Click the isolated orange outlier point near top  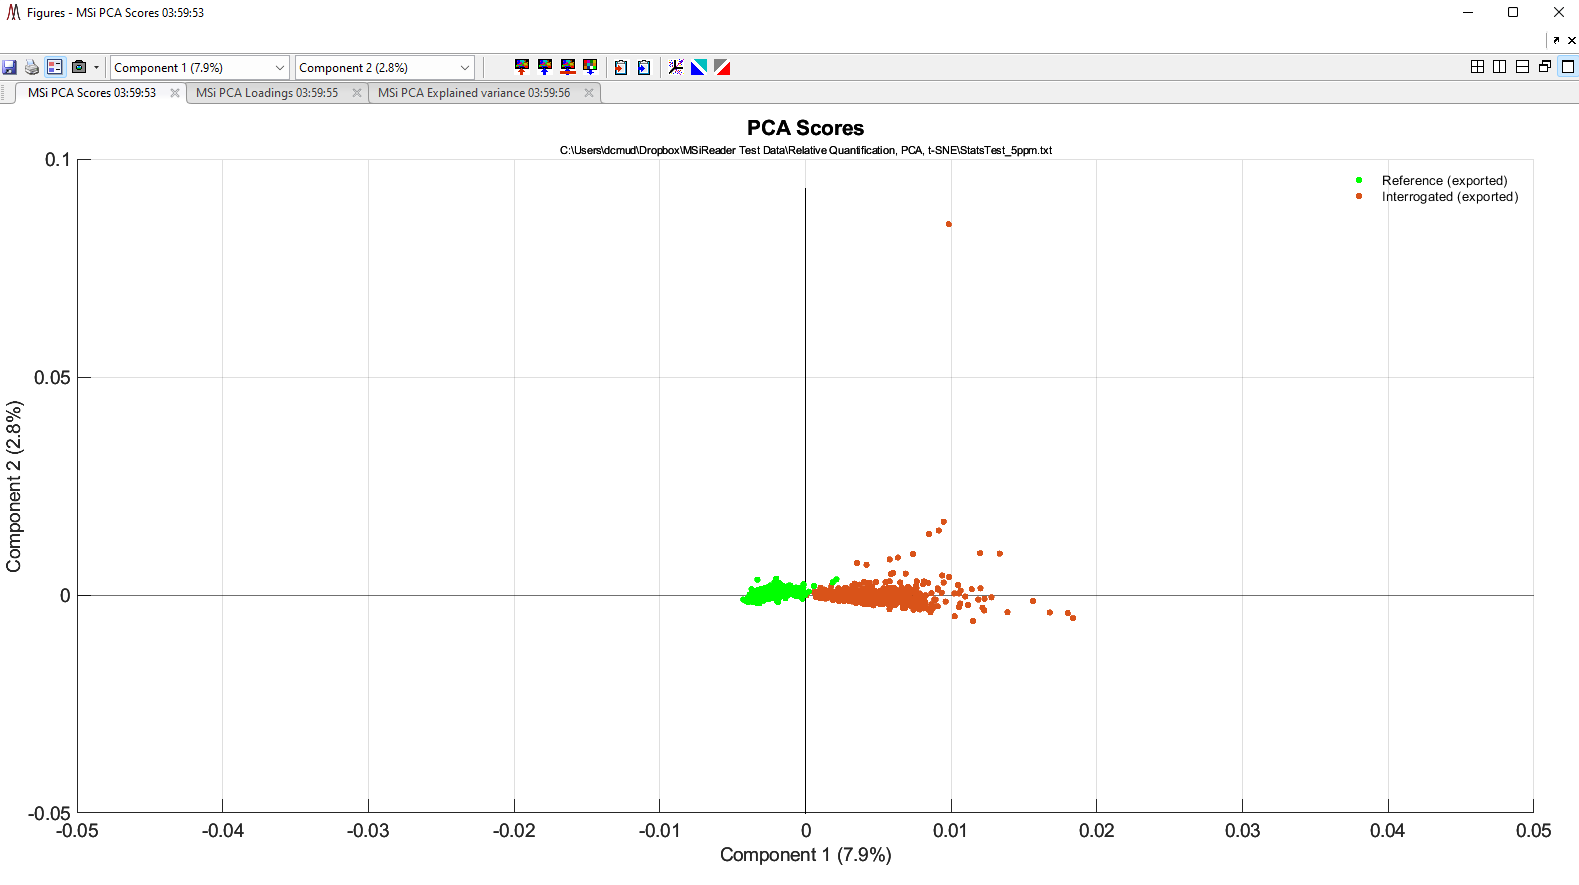[x=949, y=224]
